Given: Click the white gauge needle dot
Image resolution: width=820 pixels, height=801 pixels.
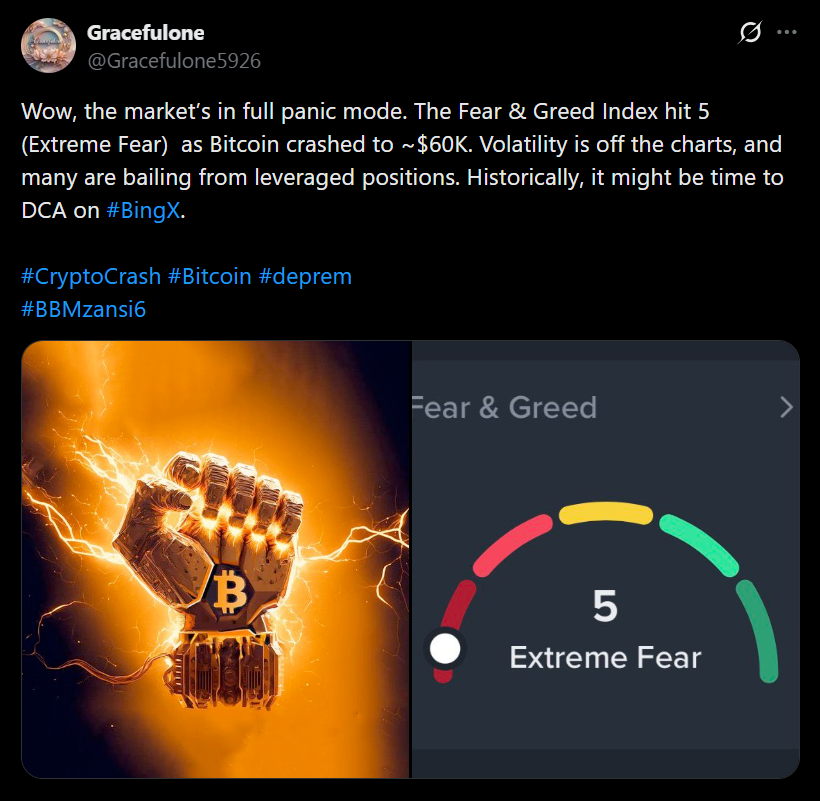Looking at the screenshot, I should point(445,649).
